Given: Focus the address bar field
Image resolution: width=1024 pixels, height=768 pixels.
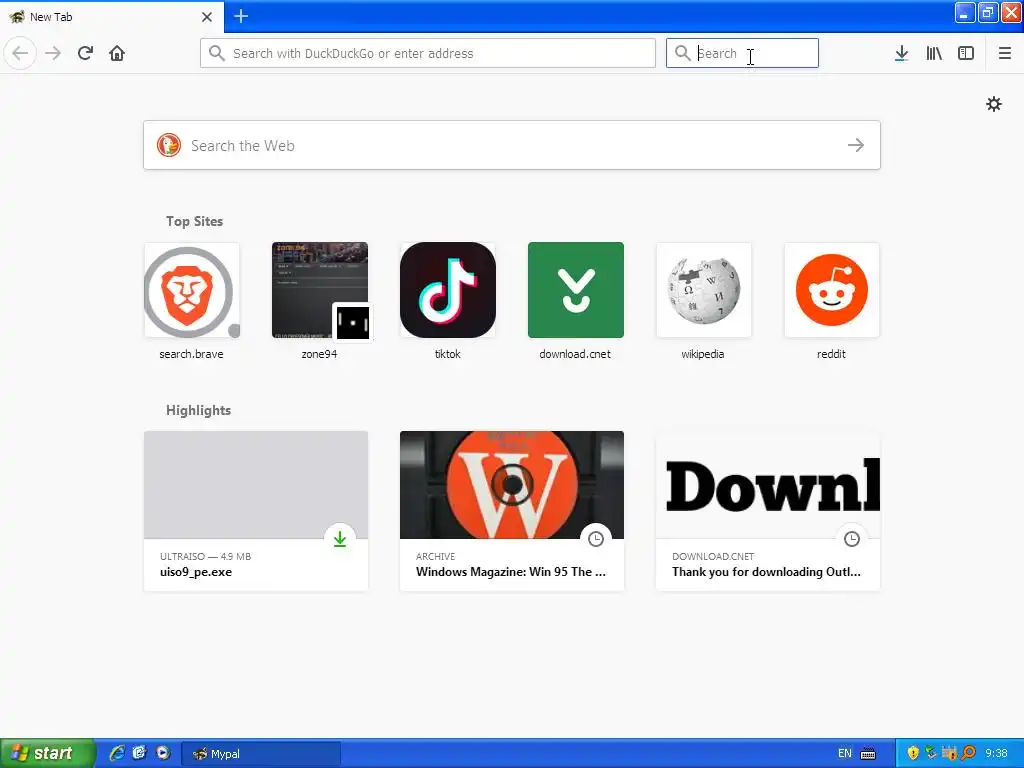Looking at the screenshot, I should (x=428, y=53).
